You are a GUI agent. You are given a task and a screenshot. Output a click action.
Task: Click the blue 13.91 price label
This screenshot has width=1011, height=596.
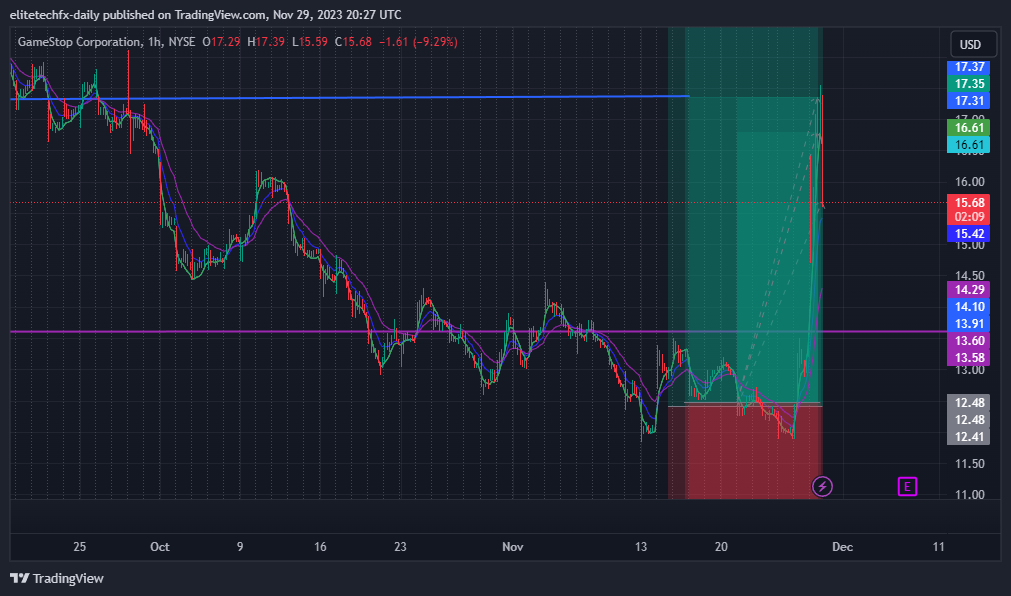tap(968, 324)
